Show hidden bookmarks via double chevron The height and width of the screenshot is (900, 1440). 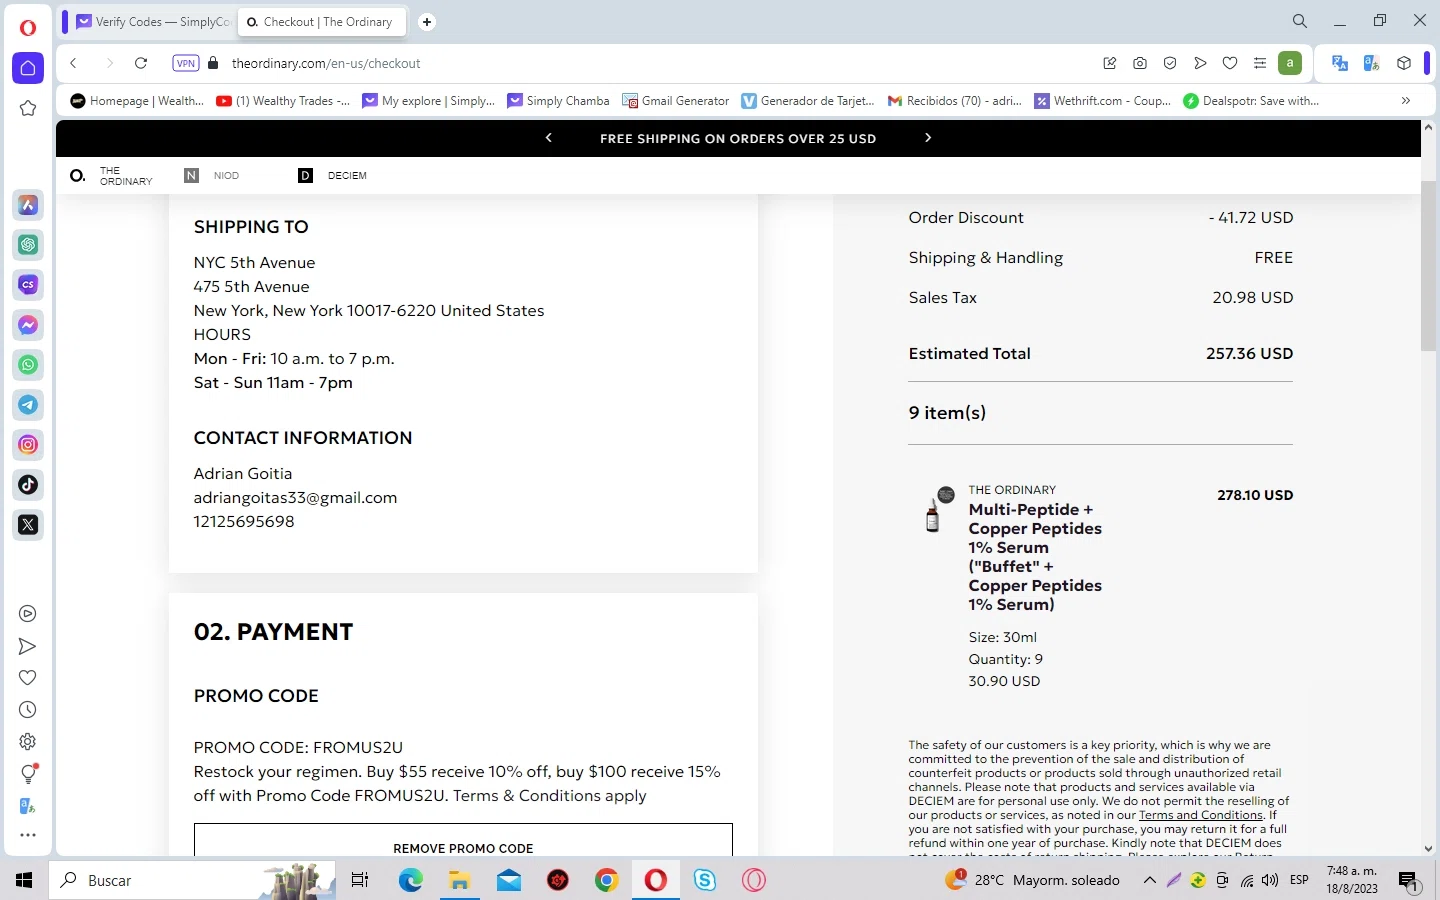click(x=1406, y=101)
